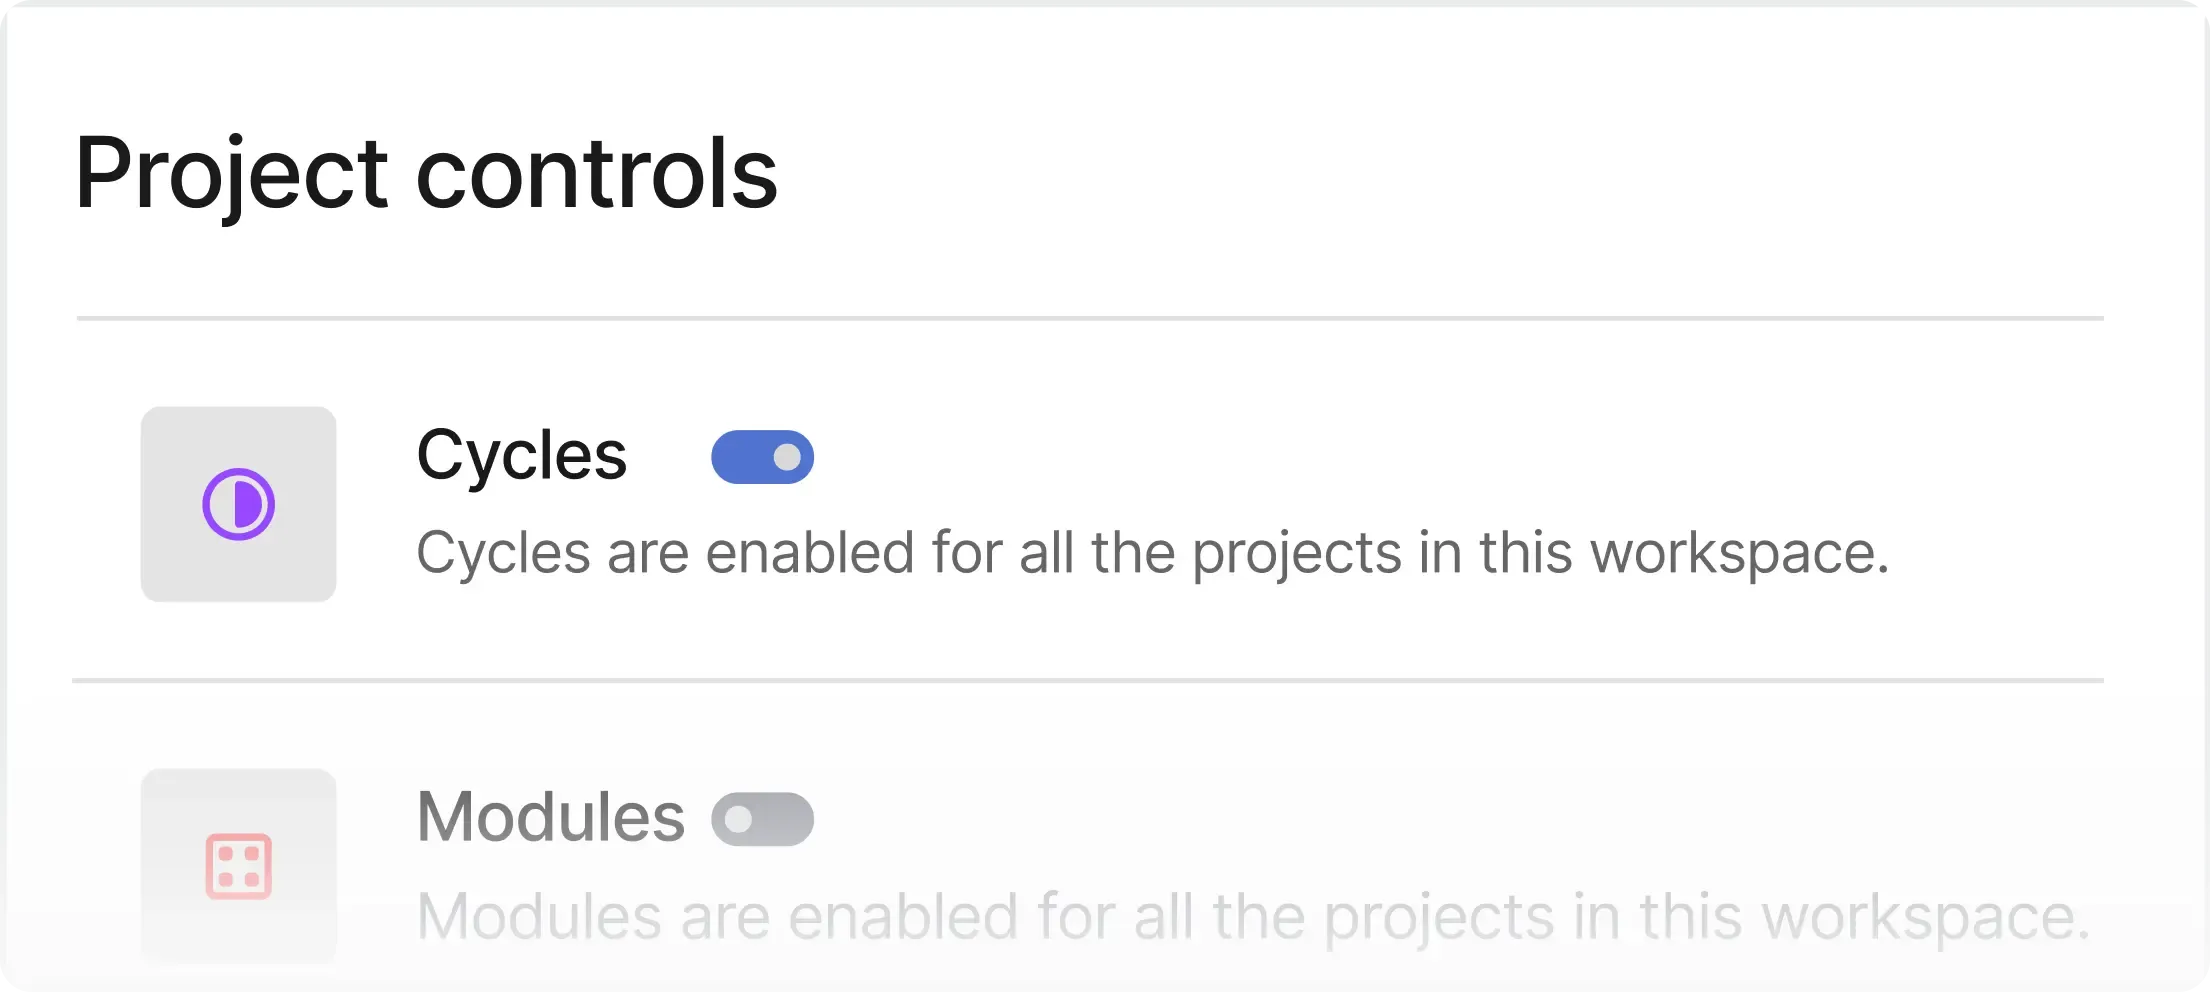
Task: Toggle Cycles off for this workspace
Action: pyautogui.click(x=762, y=457)
